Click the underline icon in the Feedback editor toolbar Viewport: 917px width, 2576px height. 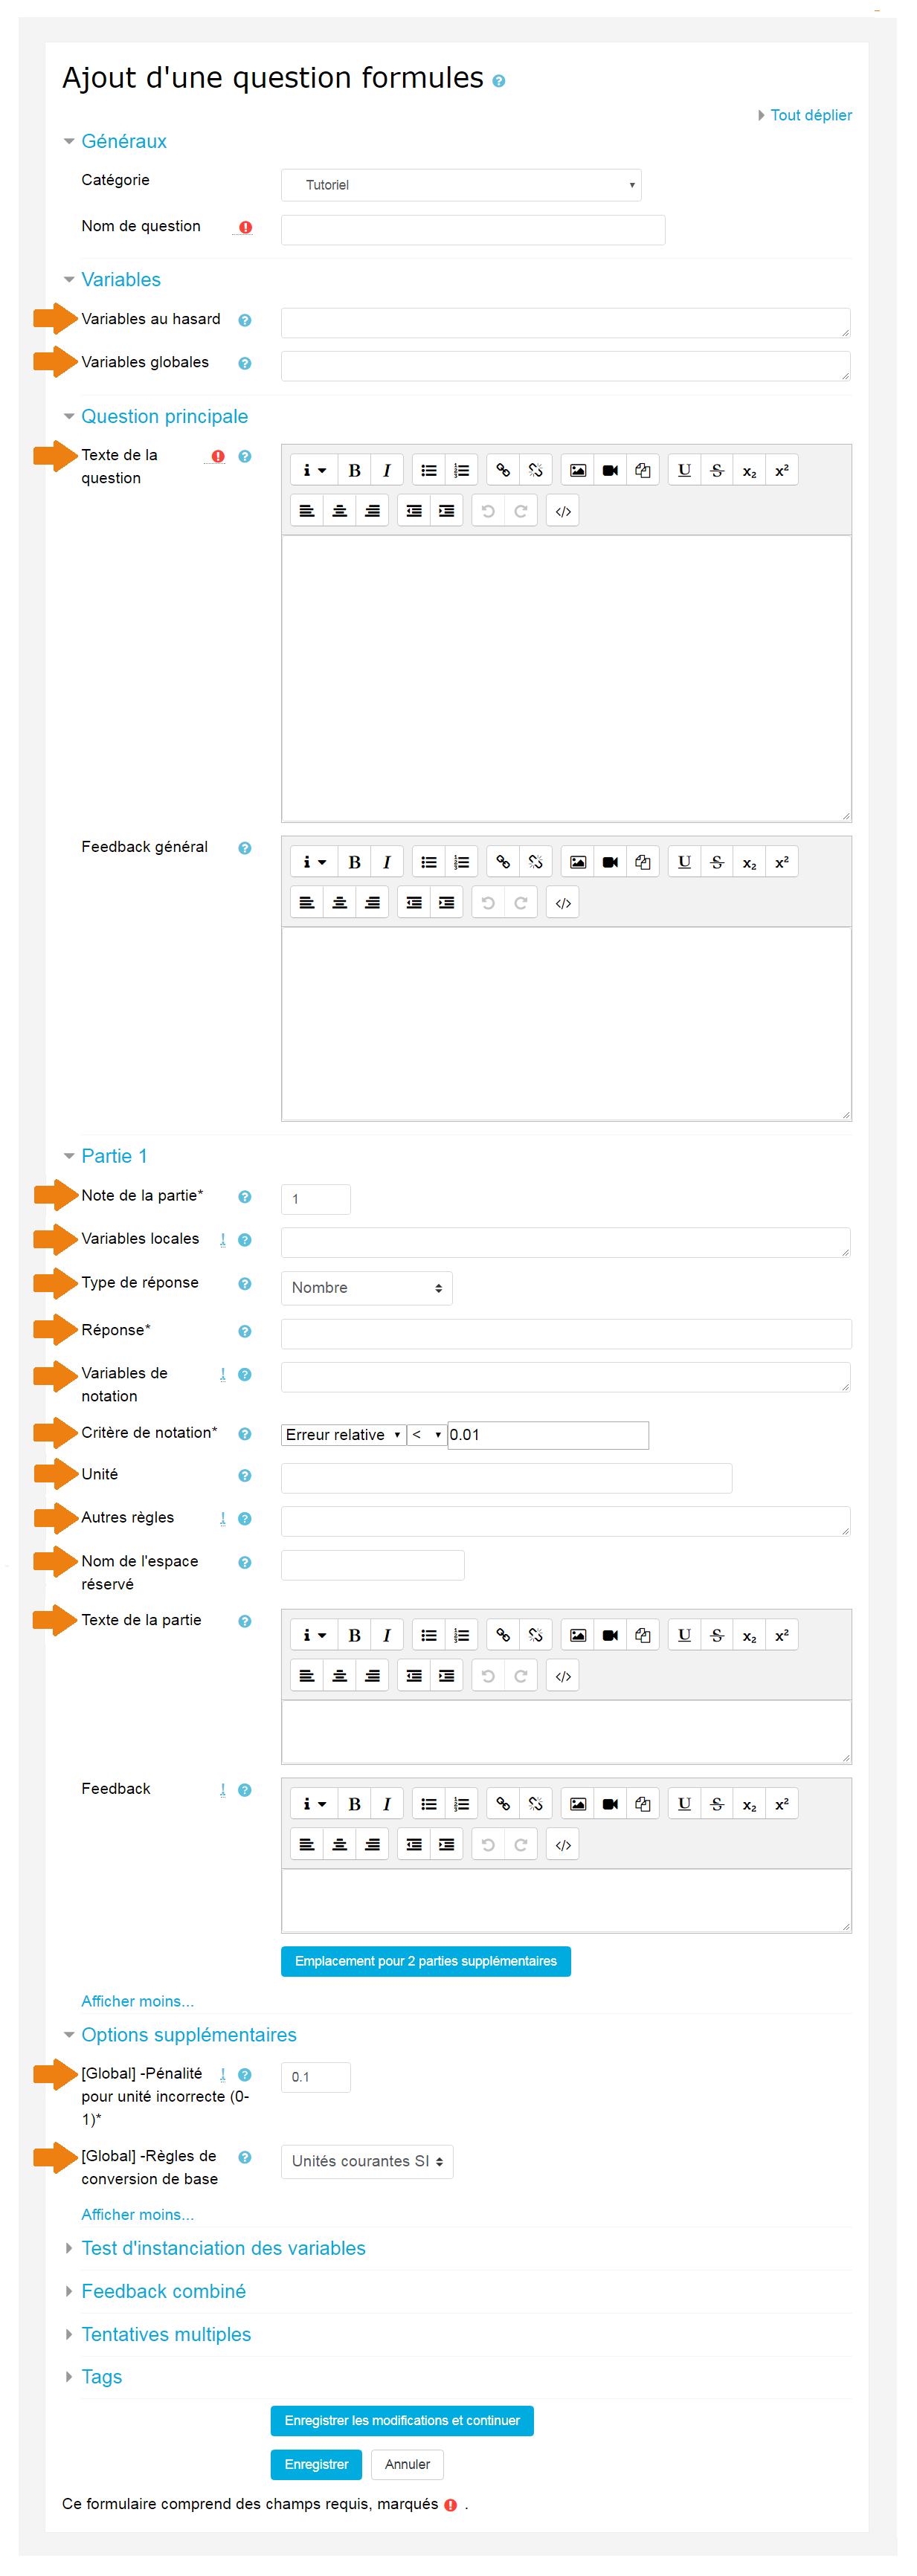click(x=684, y=1804)
